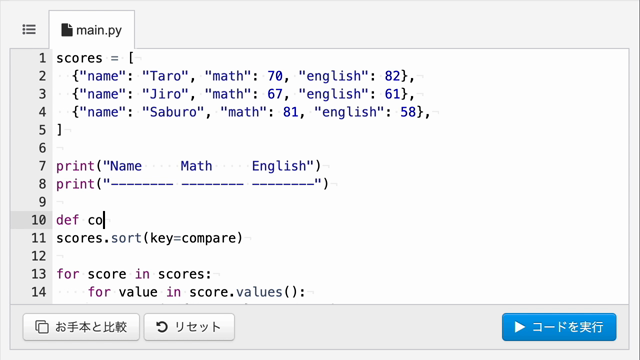The image size is (640, 360).
Task: Click the リセット reset button
Action: pyautogui.click(x=189, y=327)
